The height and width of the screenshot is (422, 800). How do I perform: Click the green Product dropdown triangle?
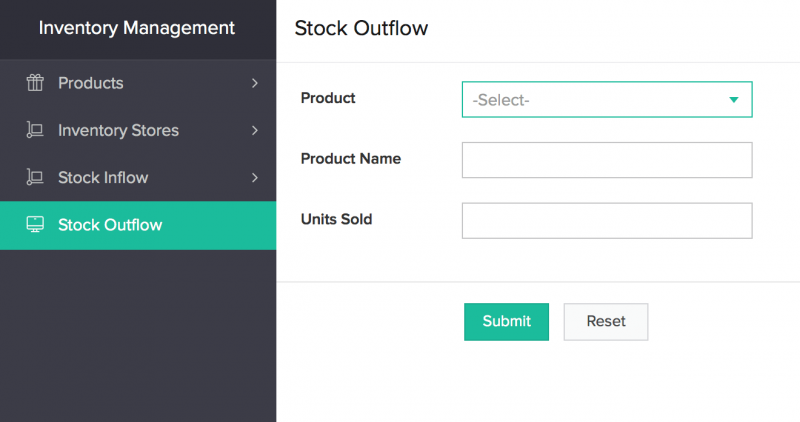coord(734,100)
